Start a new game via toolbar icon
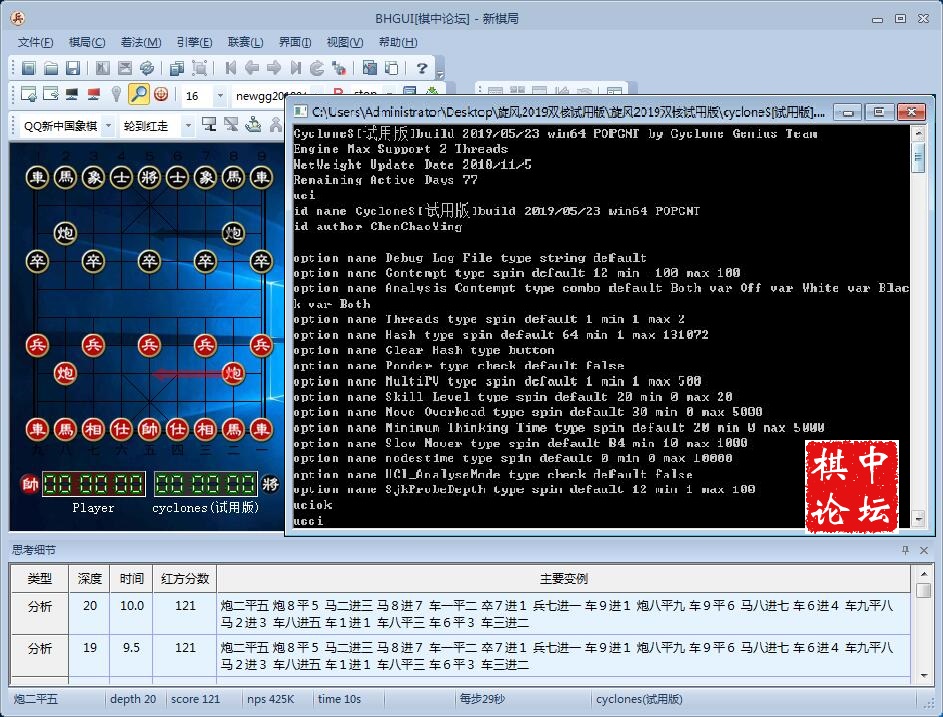Viewport: 943px width, 717px height. 28,68
